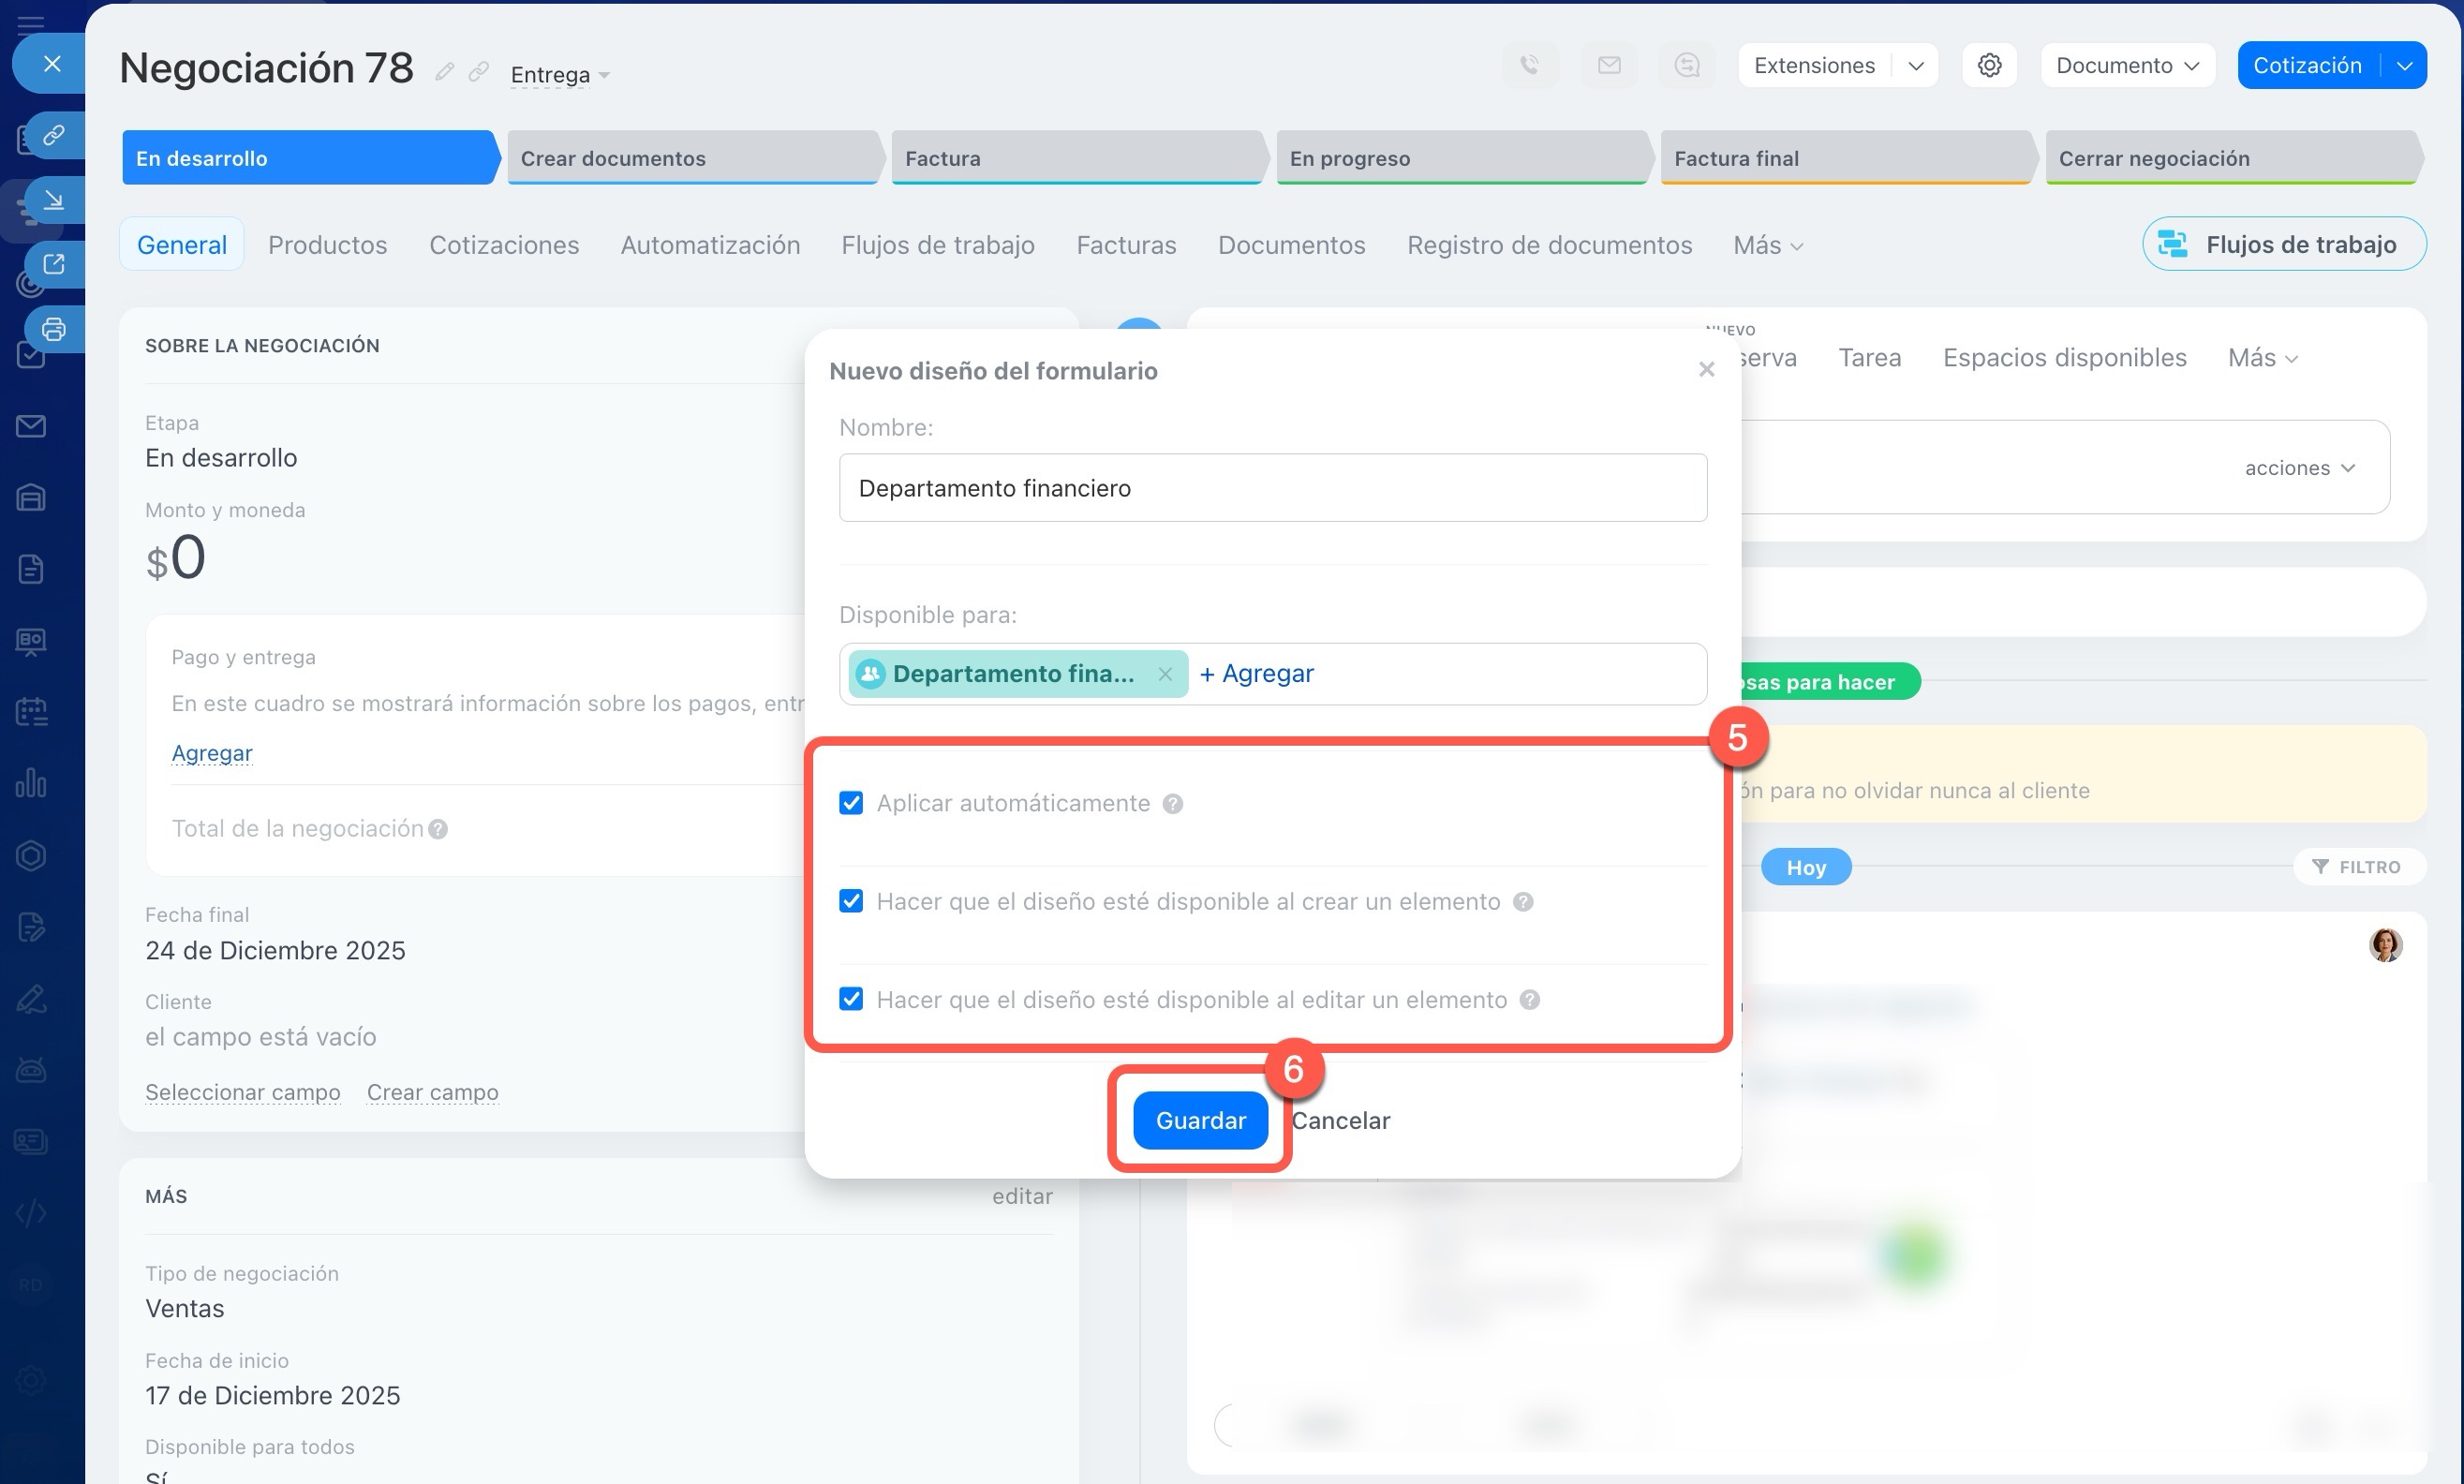
Task: Click help icon next to Aplicar automáticamente
Action: click(x=1173, y=804)
